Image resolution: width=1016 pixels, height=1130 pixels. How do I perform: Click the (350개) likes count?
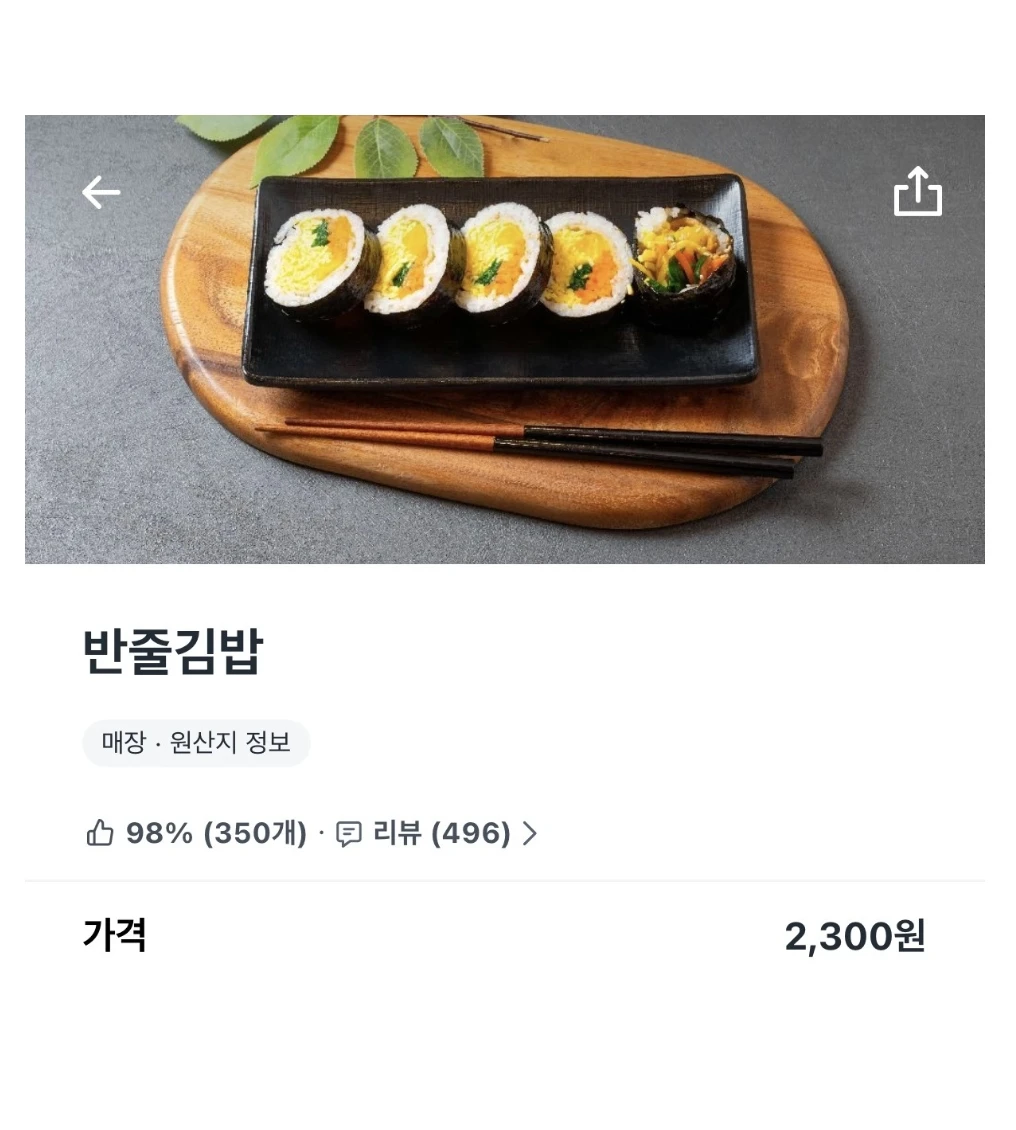point(255,833)
